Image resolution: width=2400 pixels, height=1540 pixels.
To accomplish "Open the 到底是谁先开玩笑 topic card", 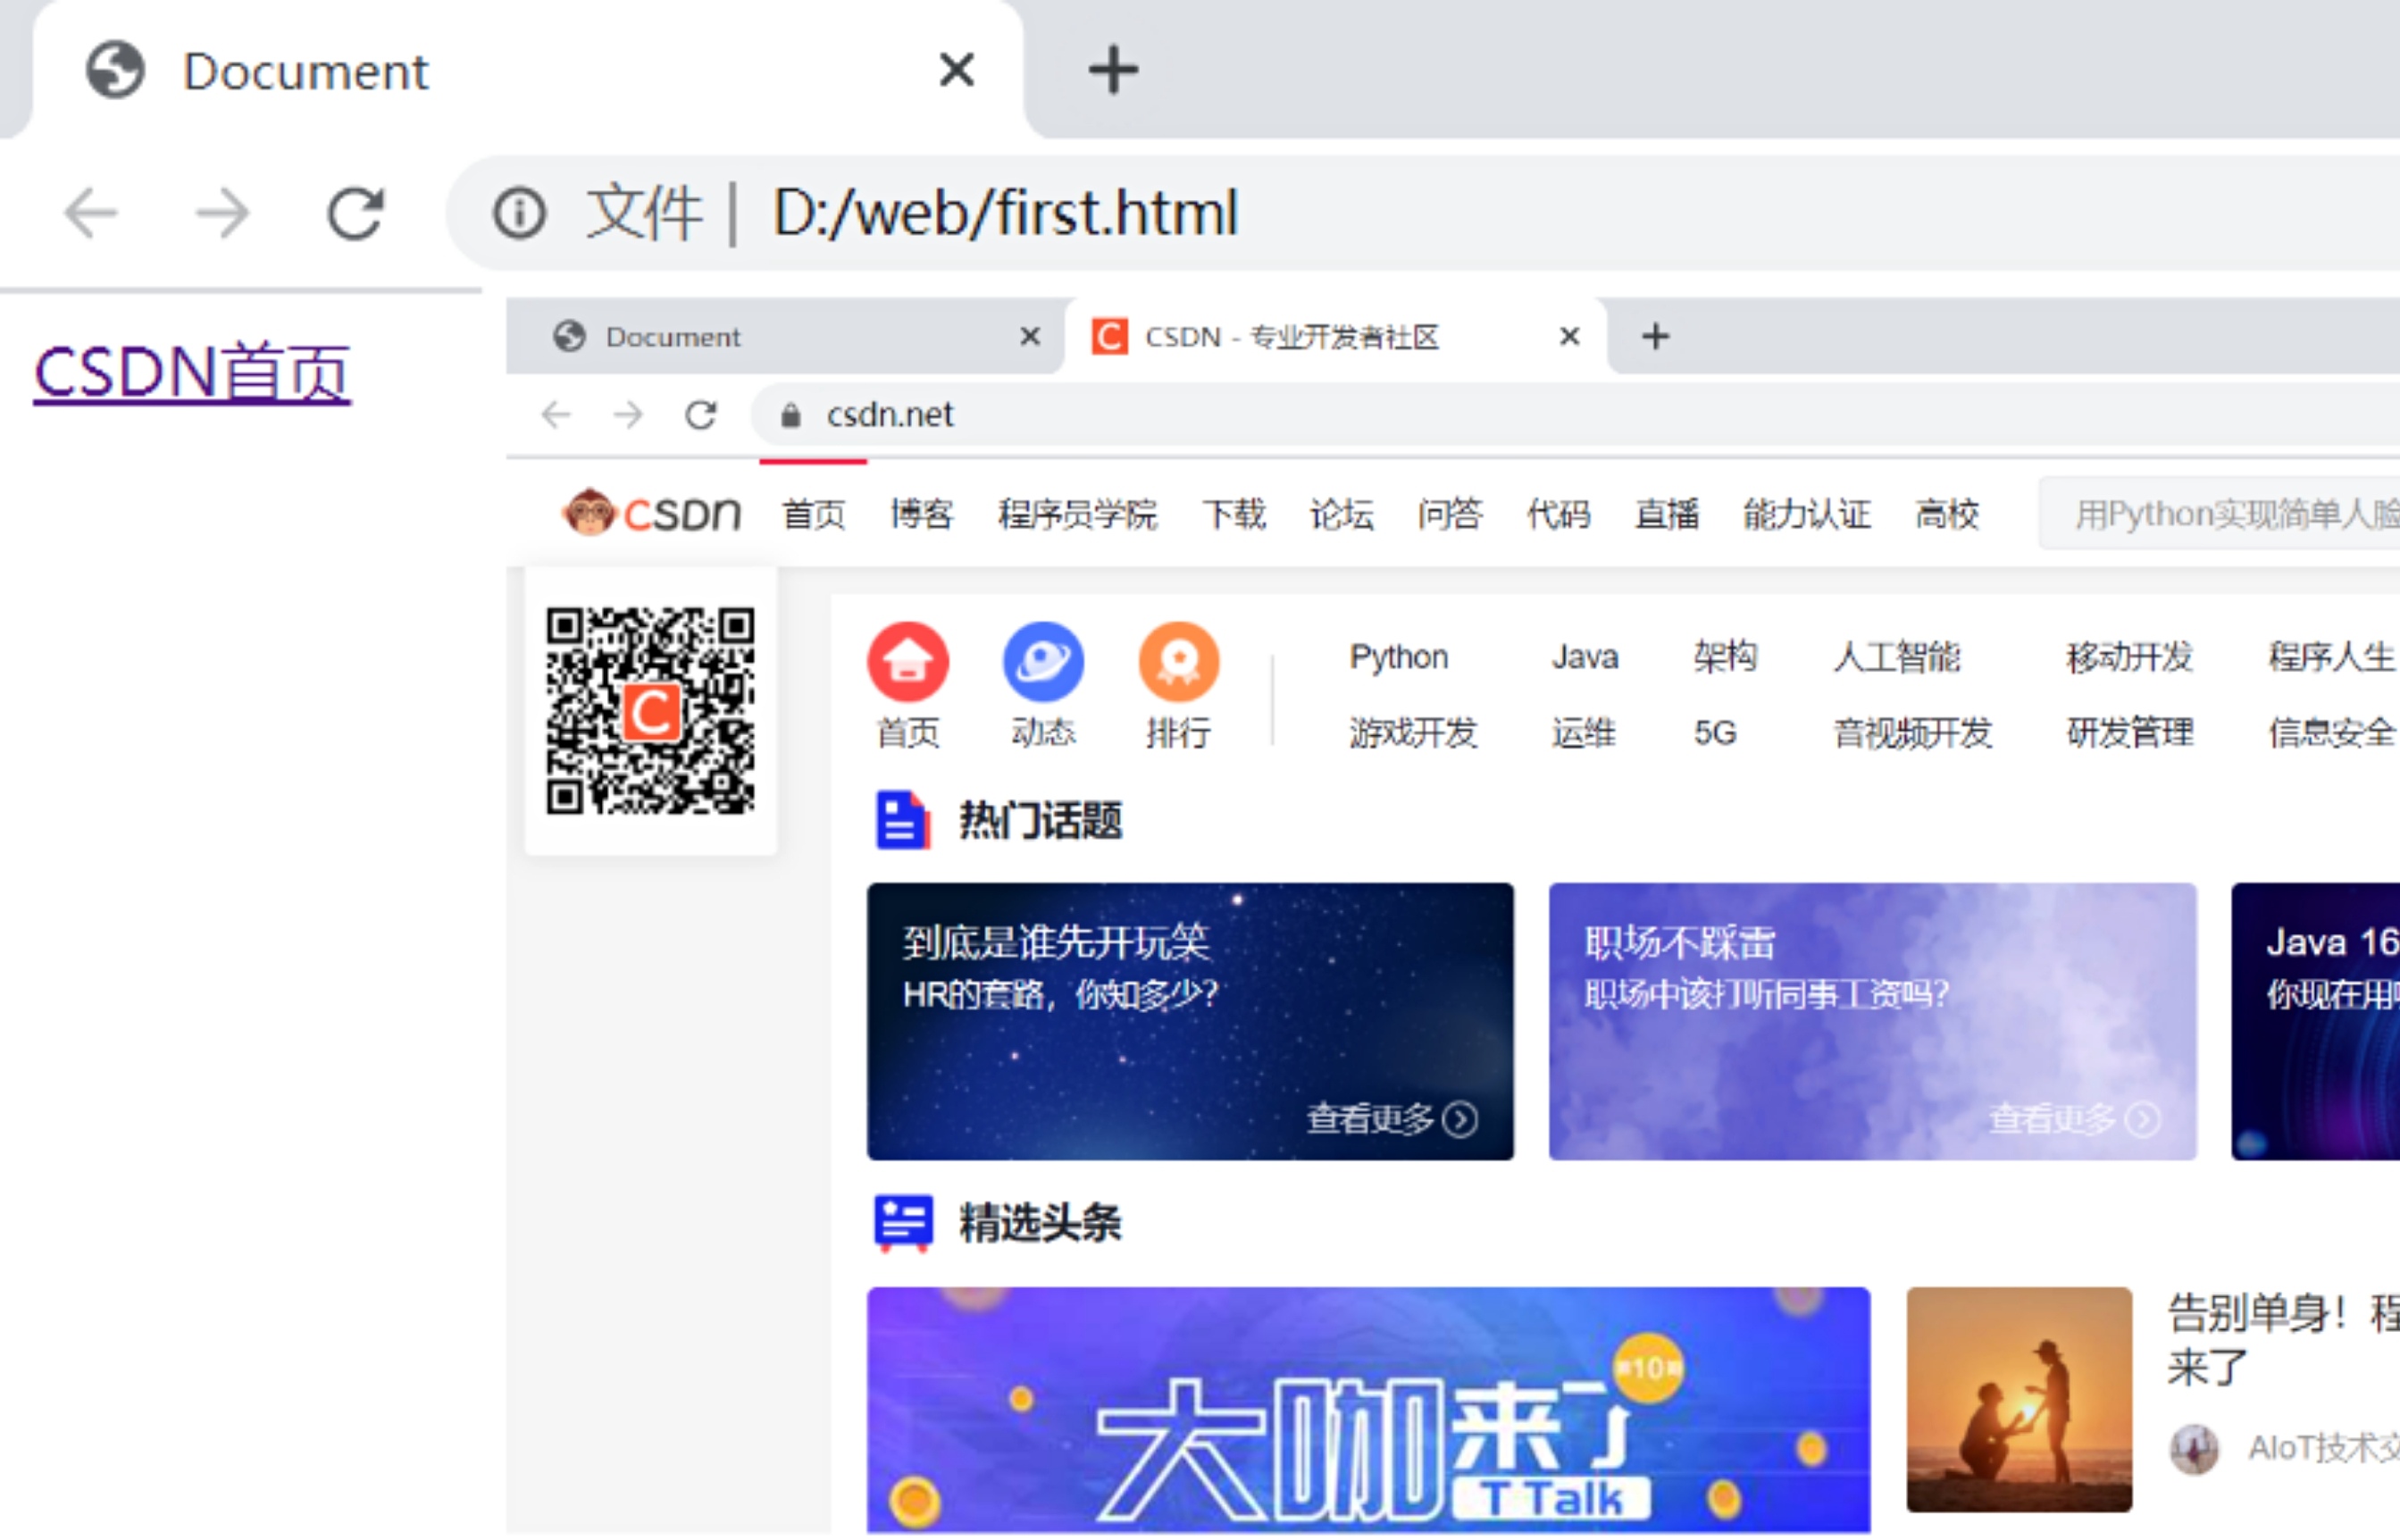I will point(1190,1021).
